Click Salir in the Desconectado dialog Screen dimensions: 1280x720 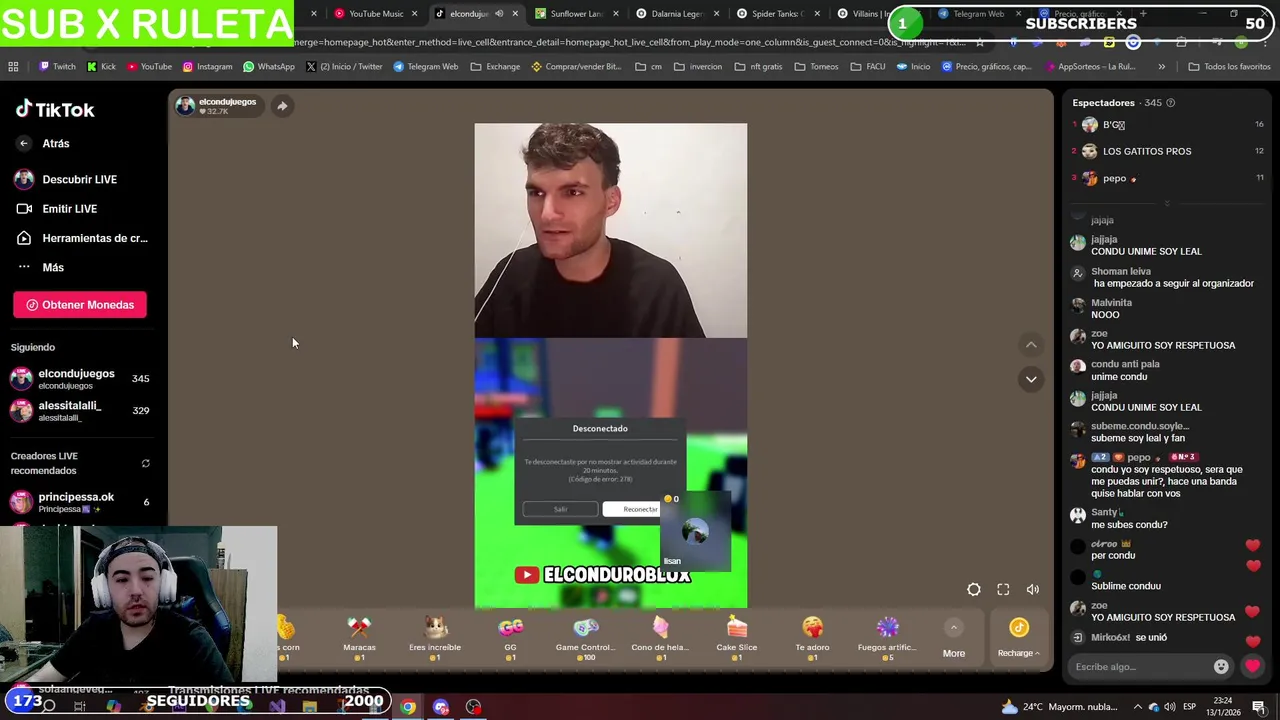560,509
